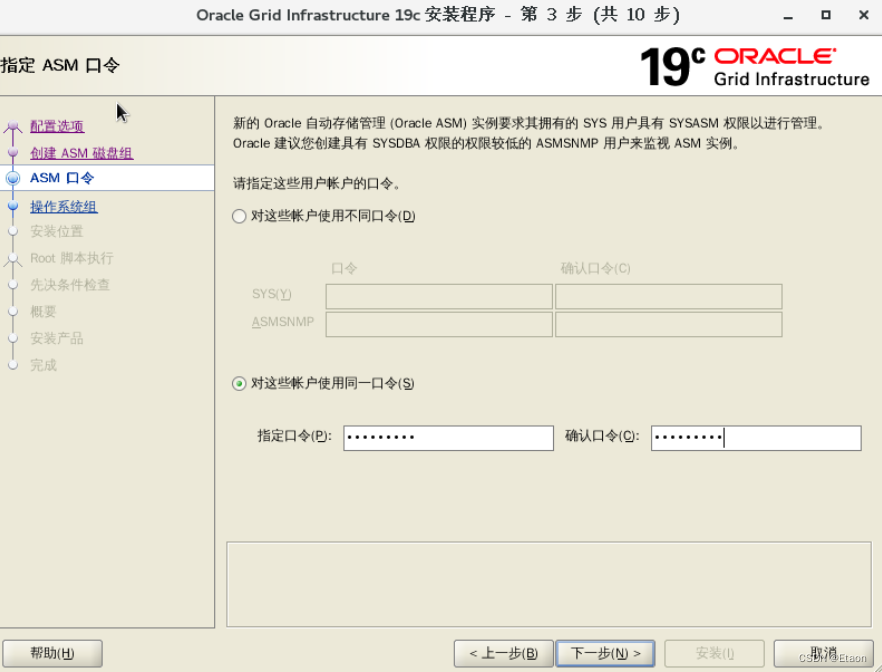Proceed with 下一步 button
The width and height of the screenshot is (882, 672).
pyautogui.click(x=605, y=653)
